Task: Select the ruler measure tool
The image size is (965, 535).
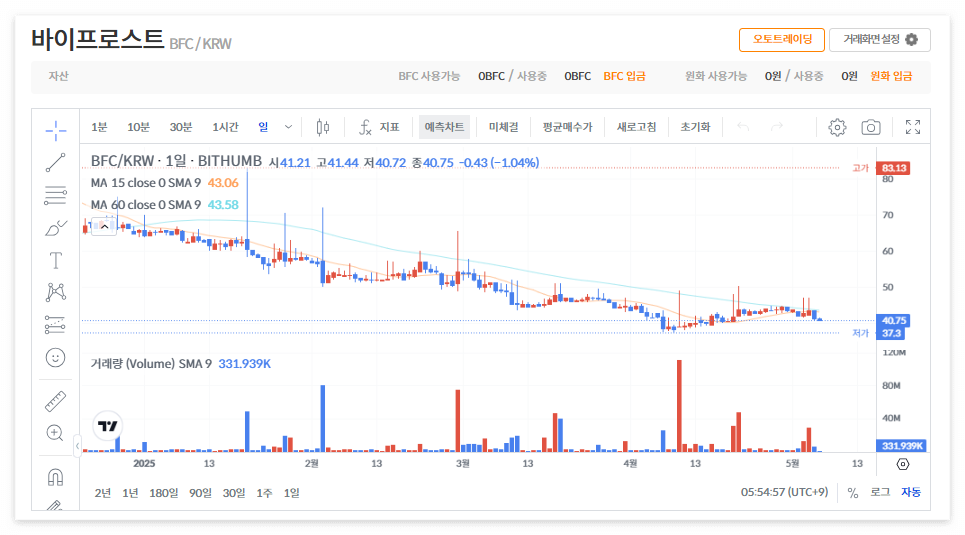Action: click(55, 401)
